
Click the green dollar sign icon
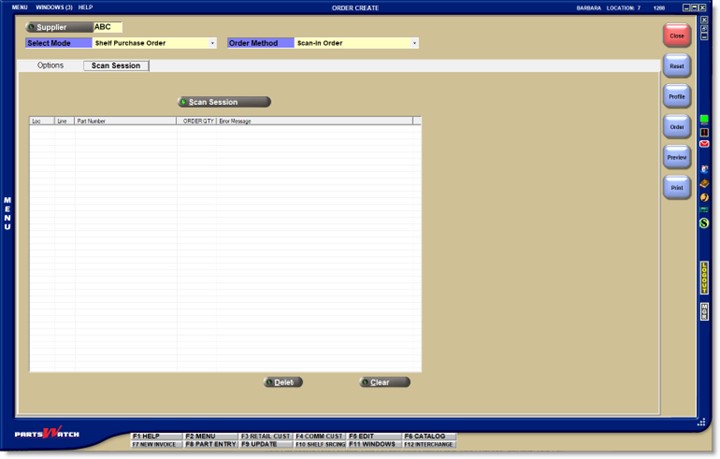pos(704,223)
